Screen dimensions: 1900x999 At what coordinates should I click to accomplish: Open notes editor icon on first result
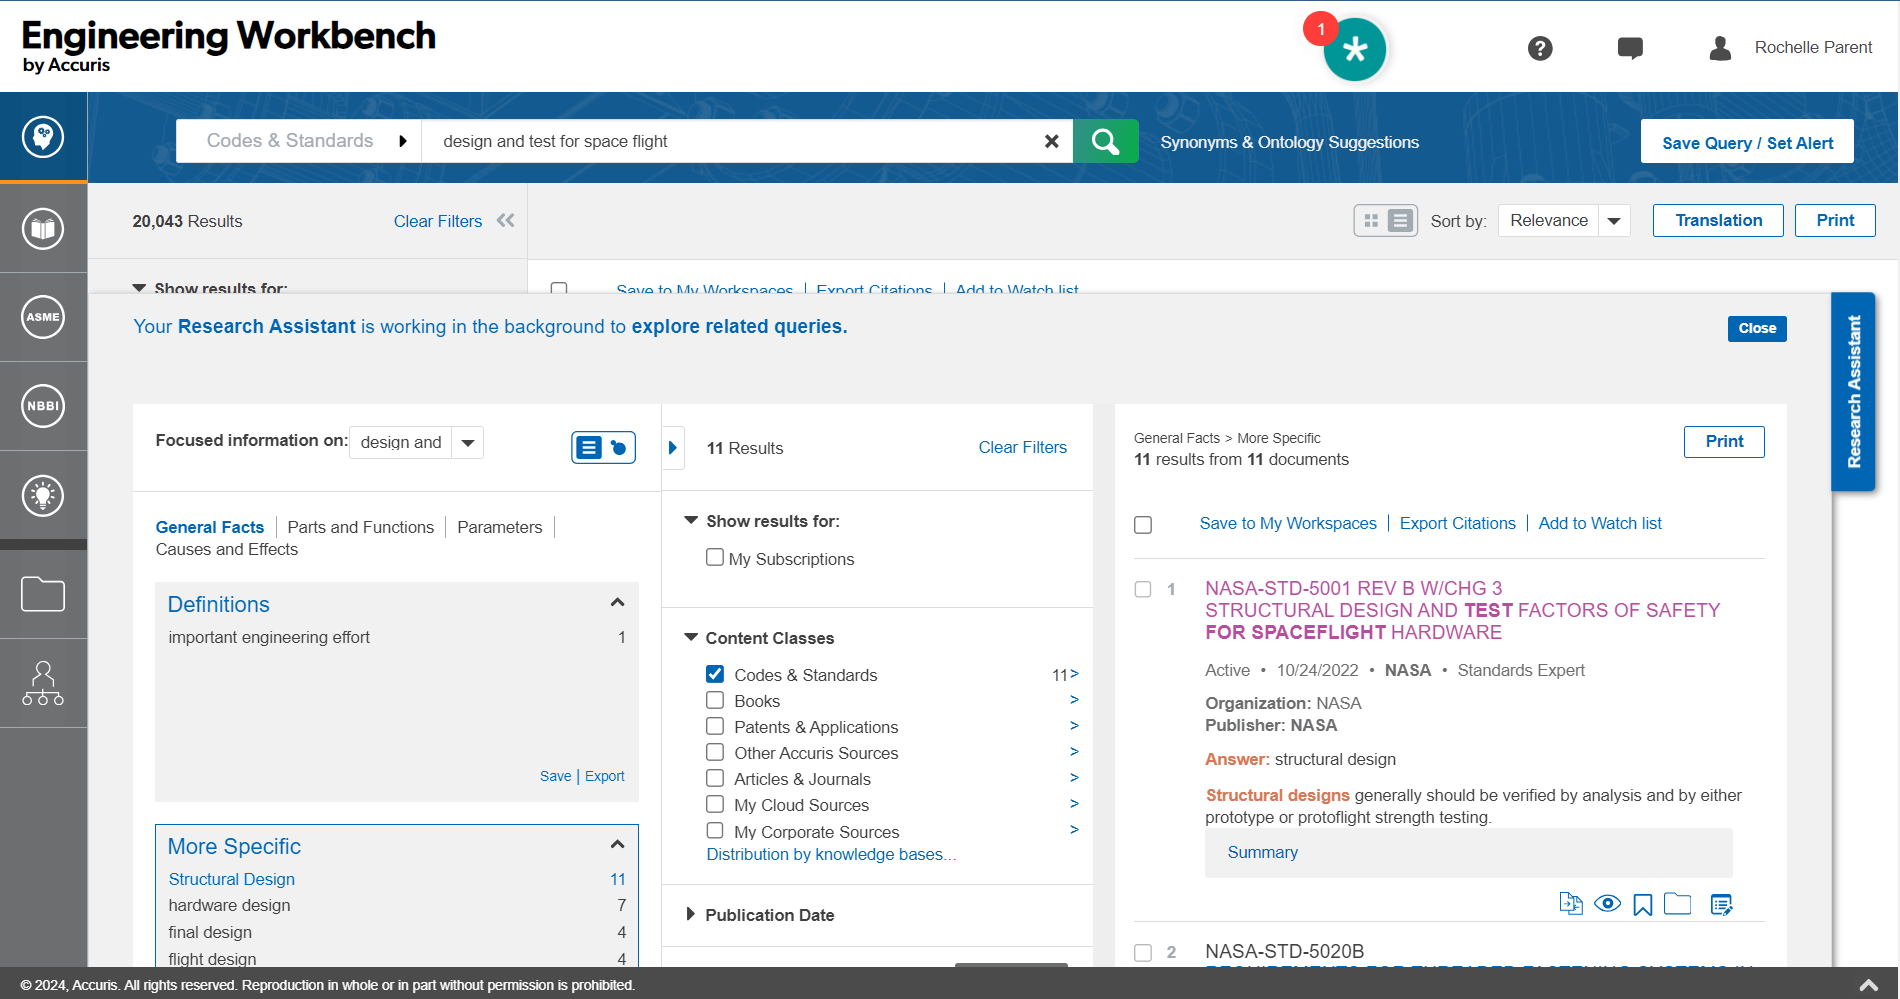click(x=1722, y=903)
